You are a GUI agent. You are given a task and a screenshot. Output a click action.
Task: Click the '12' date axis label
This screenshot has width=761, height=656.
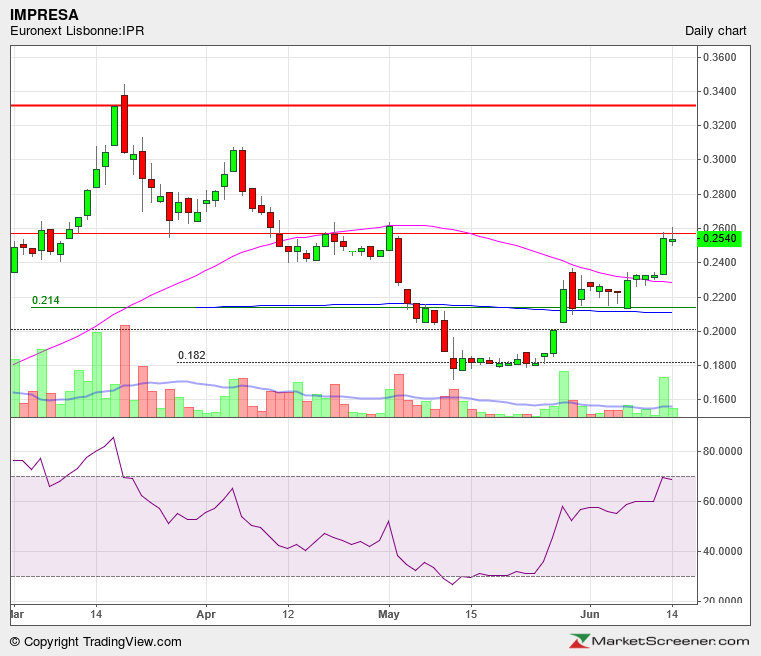coord(288,614)
